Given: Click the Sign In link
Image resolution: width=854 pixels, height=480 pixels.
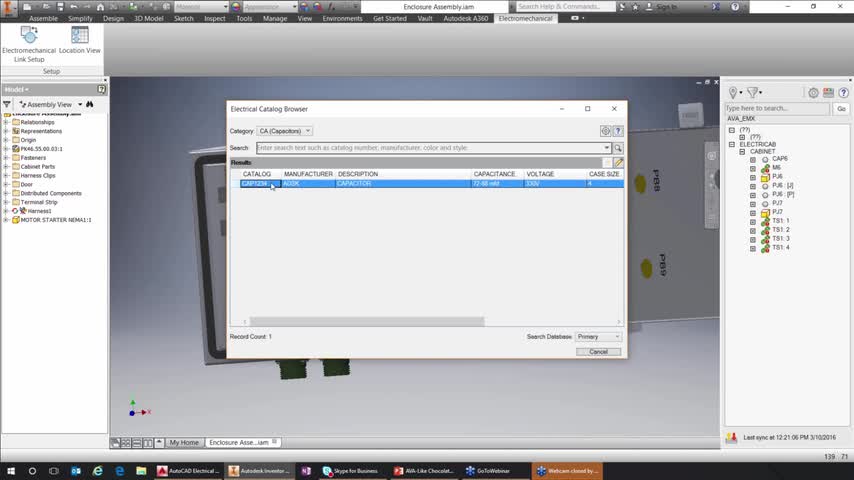Looking at the screenshot, I should [667, 7].
